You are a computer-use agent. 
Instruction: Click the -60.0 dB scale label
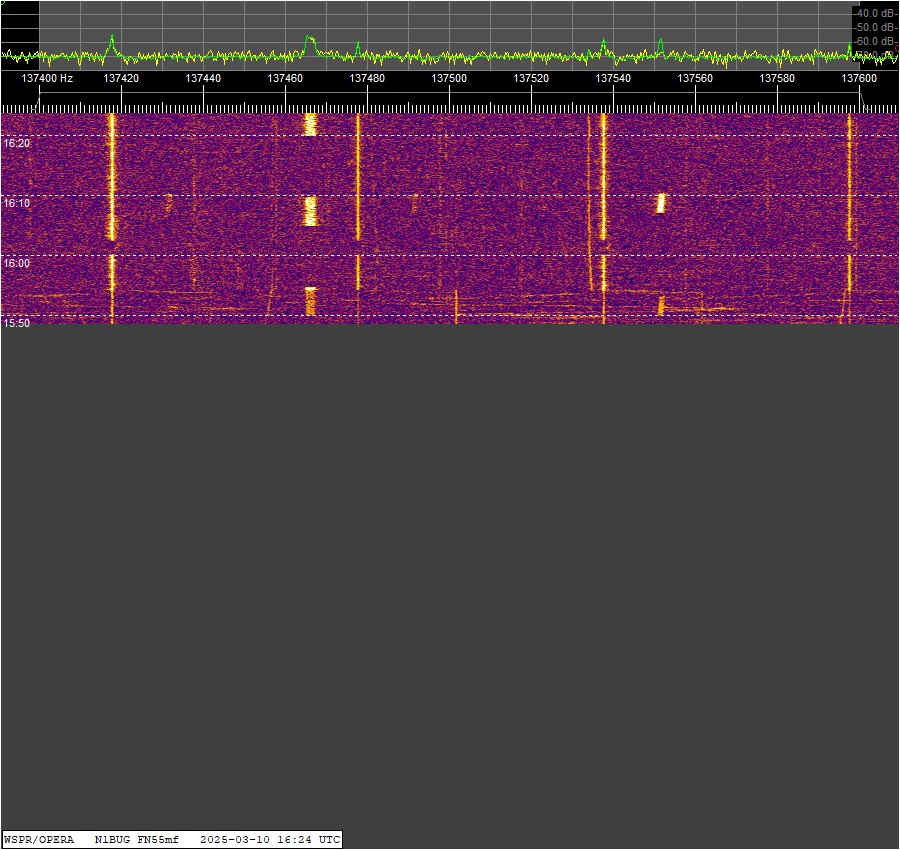[874, 41]
